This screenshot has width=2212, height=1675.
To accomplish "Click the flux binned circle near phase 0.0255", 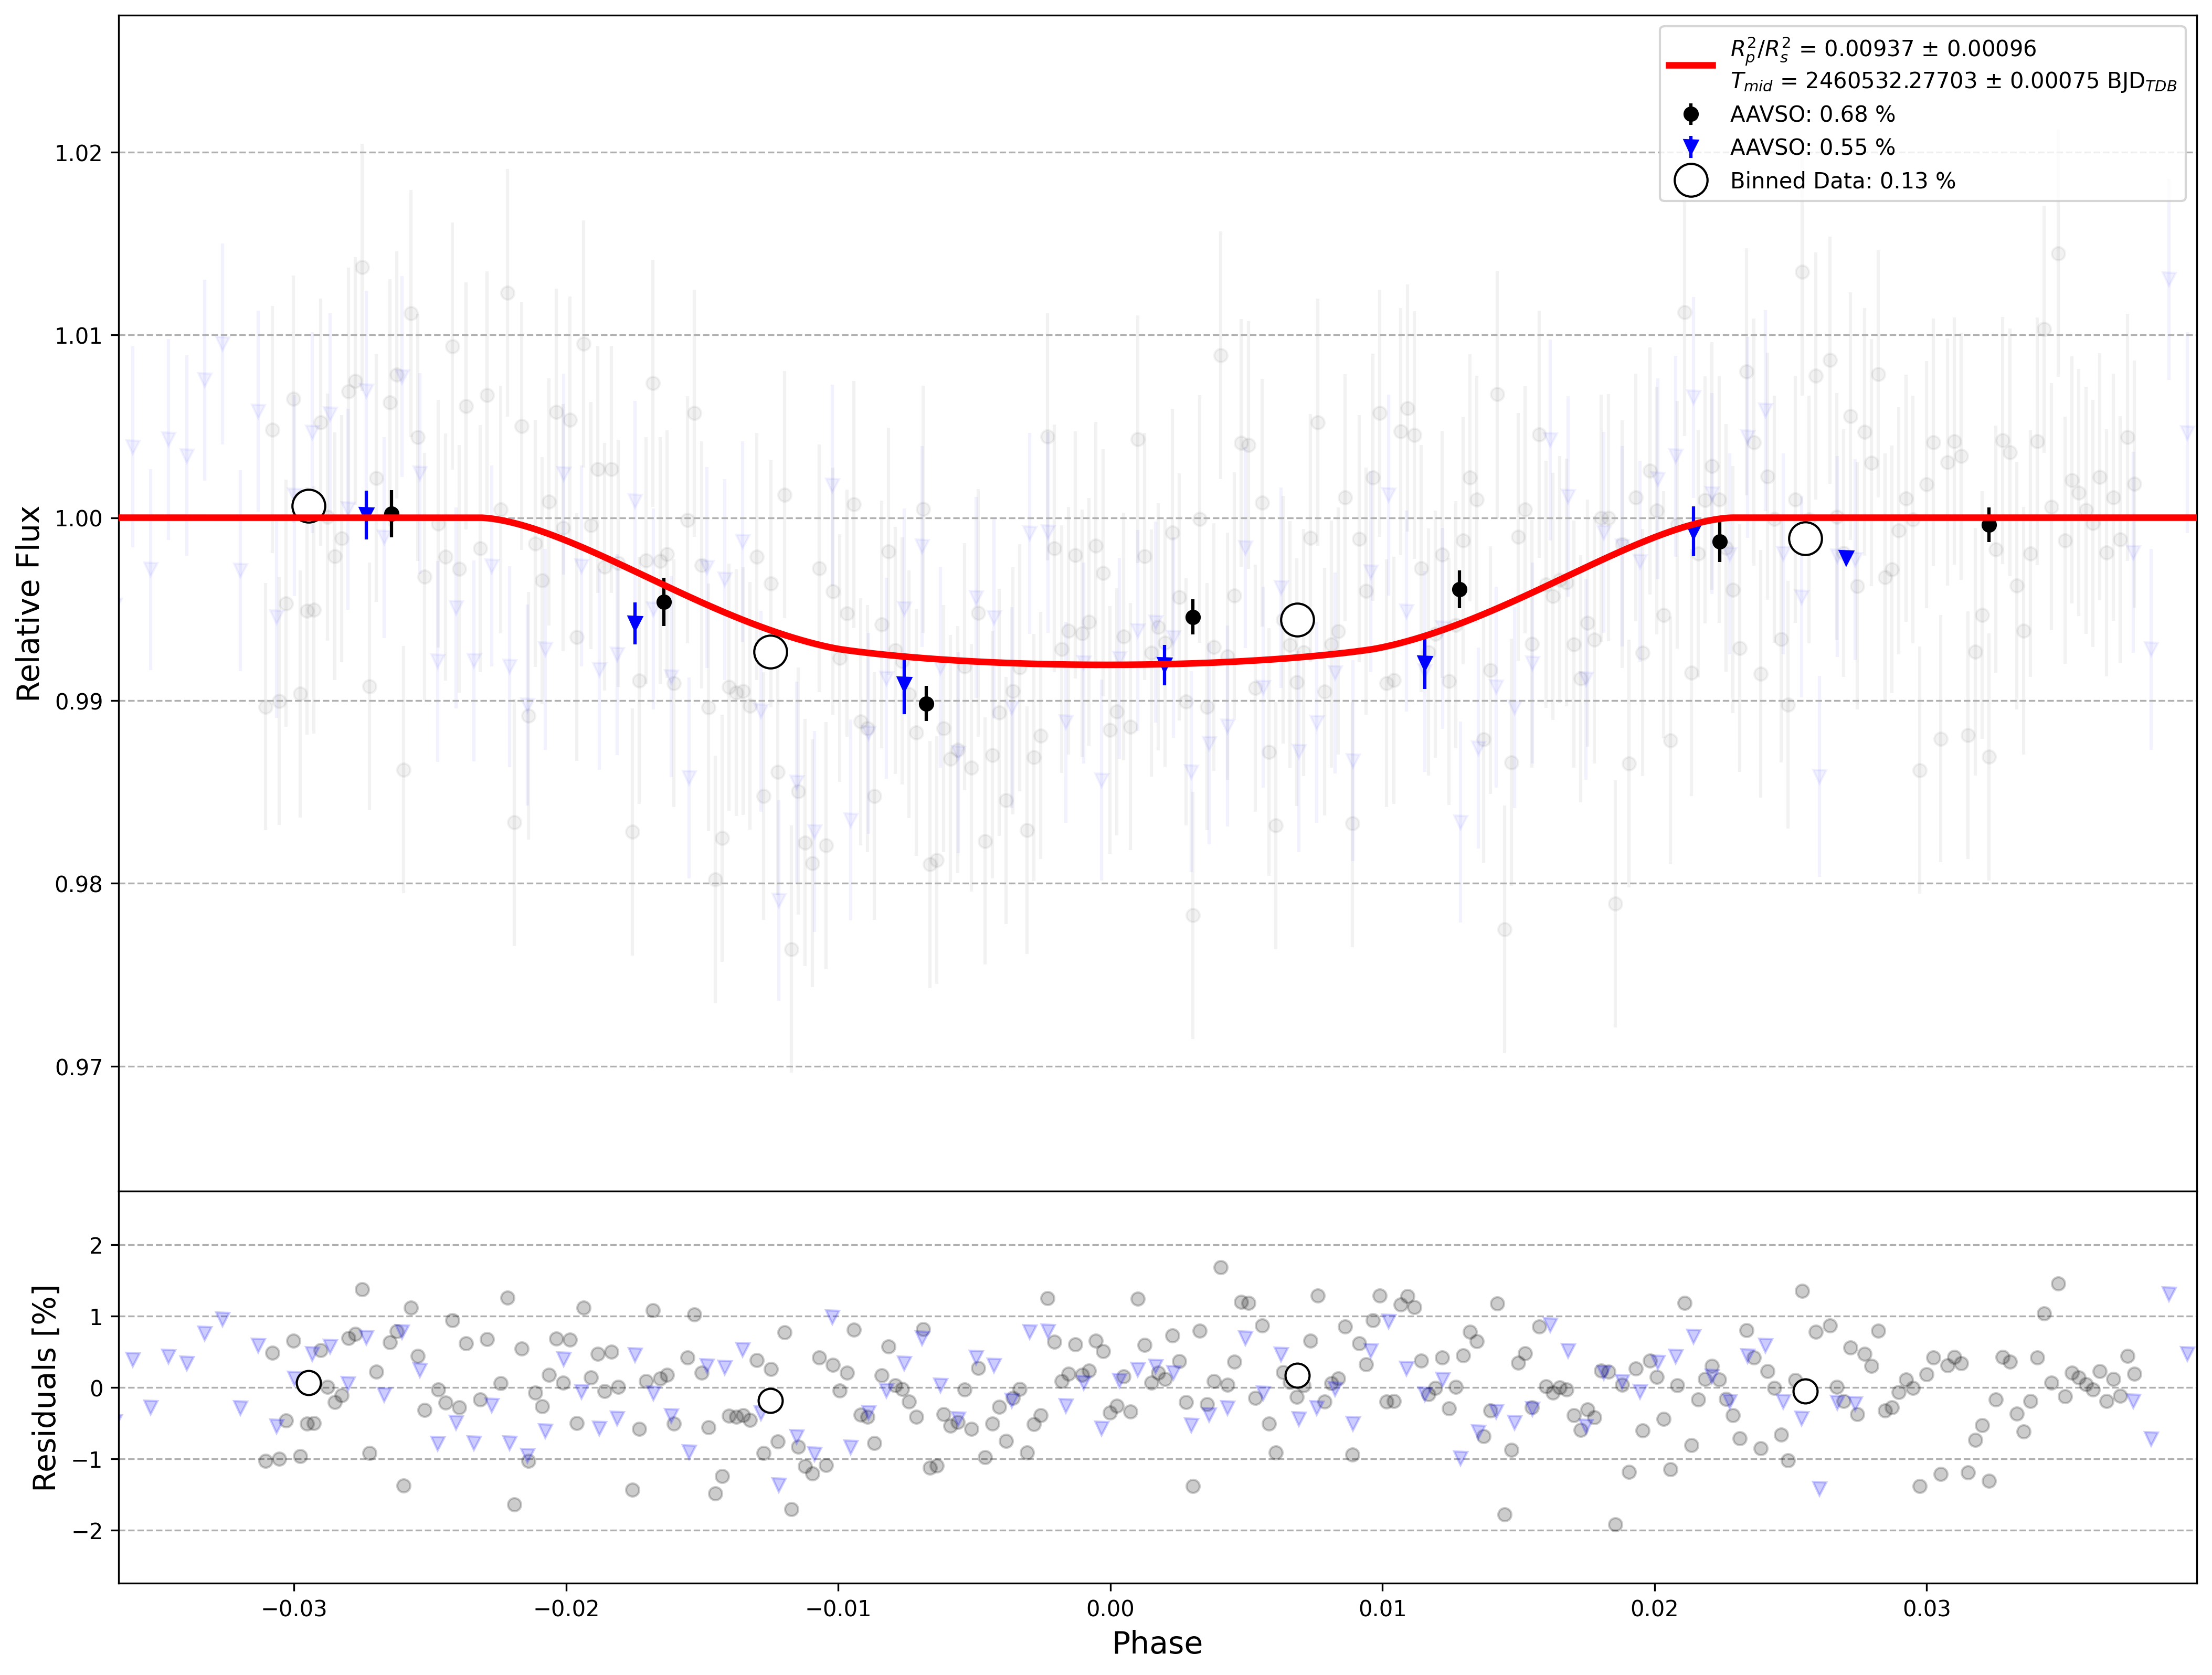I will point(1805,539).
